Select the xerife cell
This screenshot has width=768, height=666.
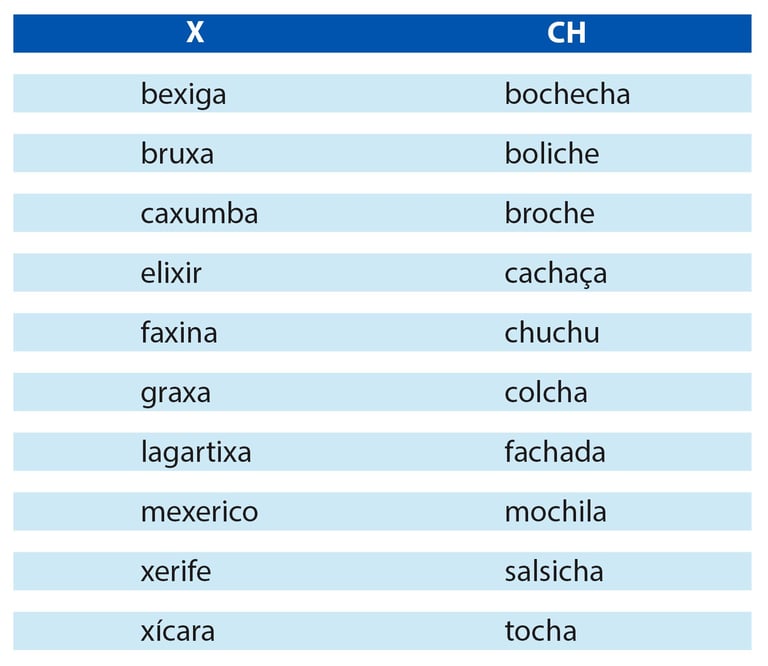click(176, 571)
